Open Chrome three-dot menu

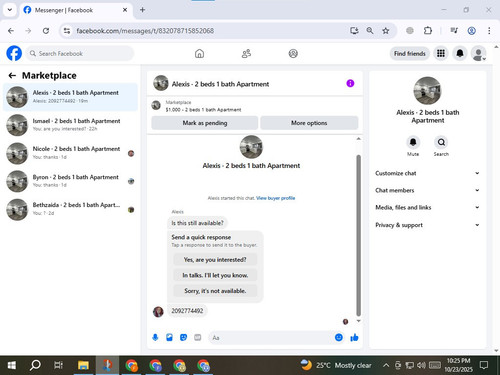tap(489, 31)
